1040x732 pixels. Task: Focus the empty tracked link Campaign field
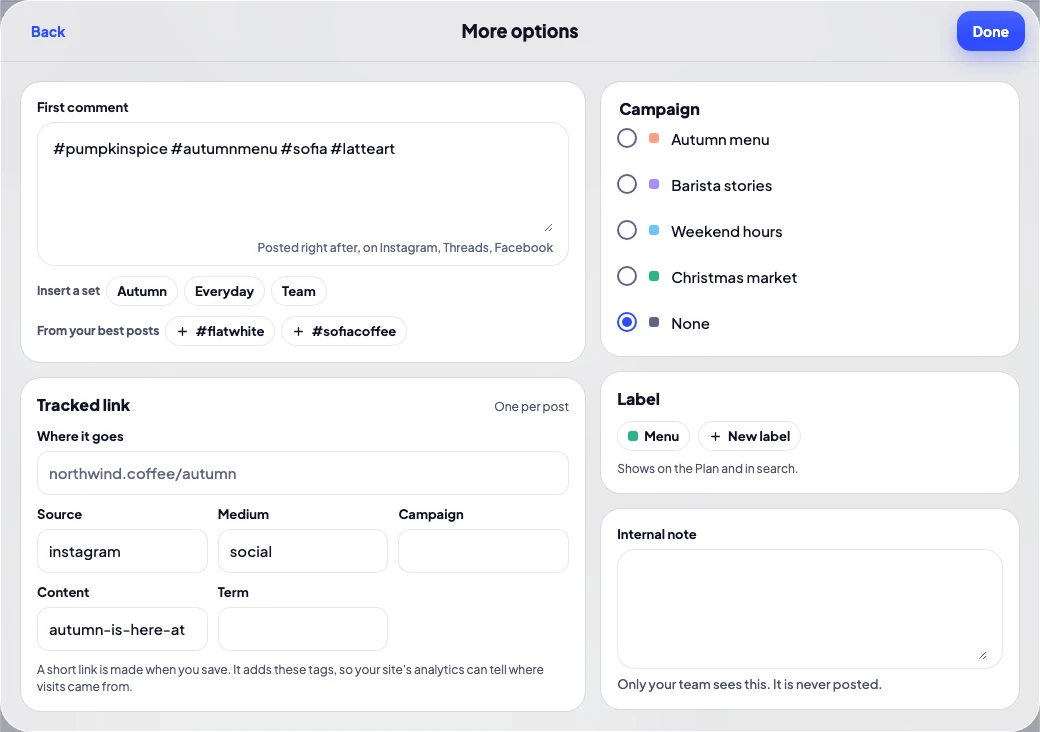point(483,551)
